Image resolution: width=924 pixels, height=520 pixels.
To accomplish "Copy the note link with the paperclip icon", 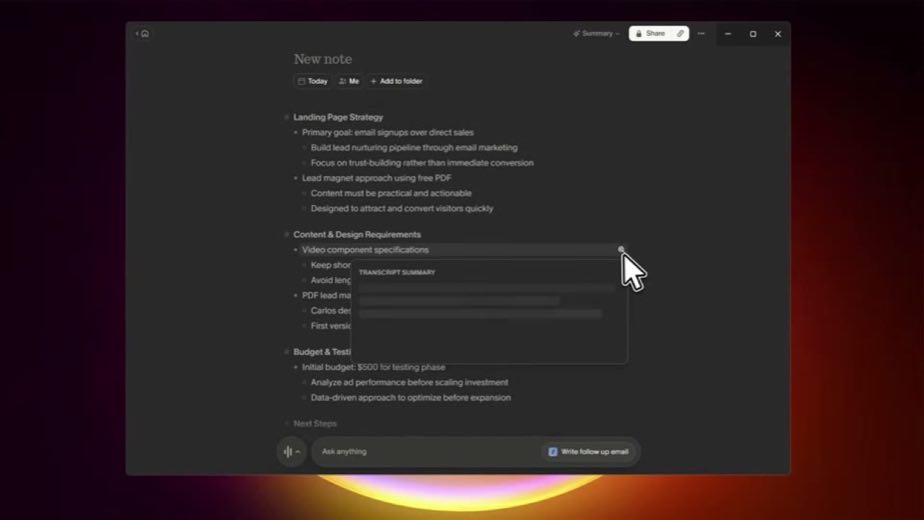I will [x=680, y=34].
